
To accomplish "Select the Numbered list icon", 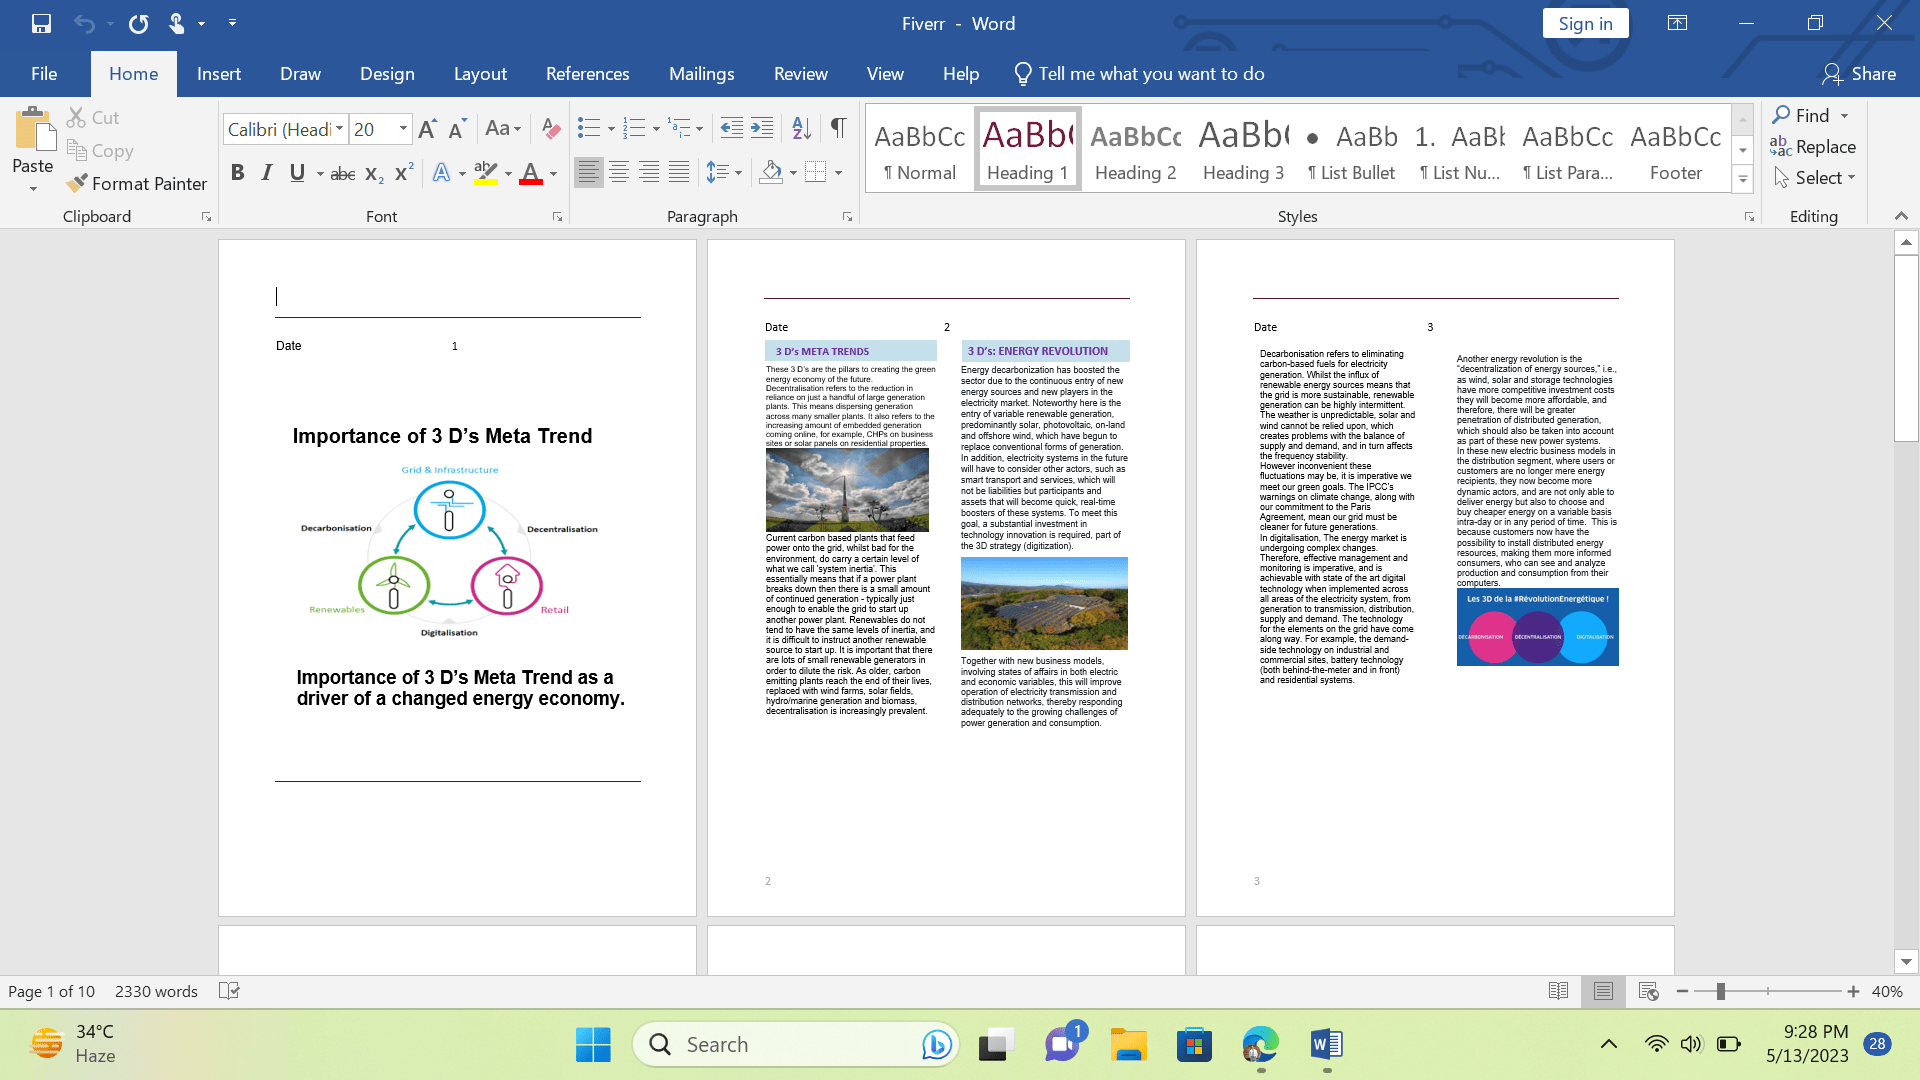I will tap(633, 128).
